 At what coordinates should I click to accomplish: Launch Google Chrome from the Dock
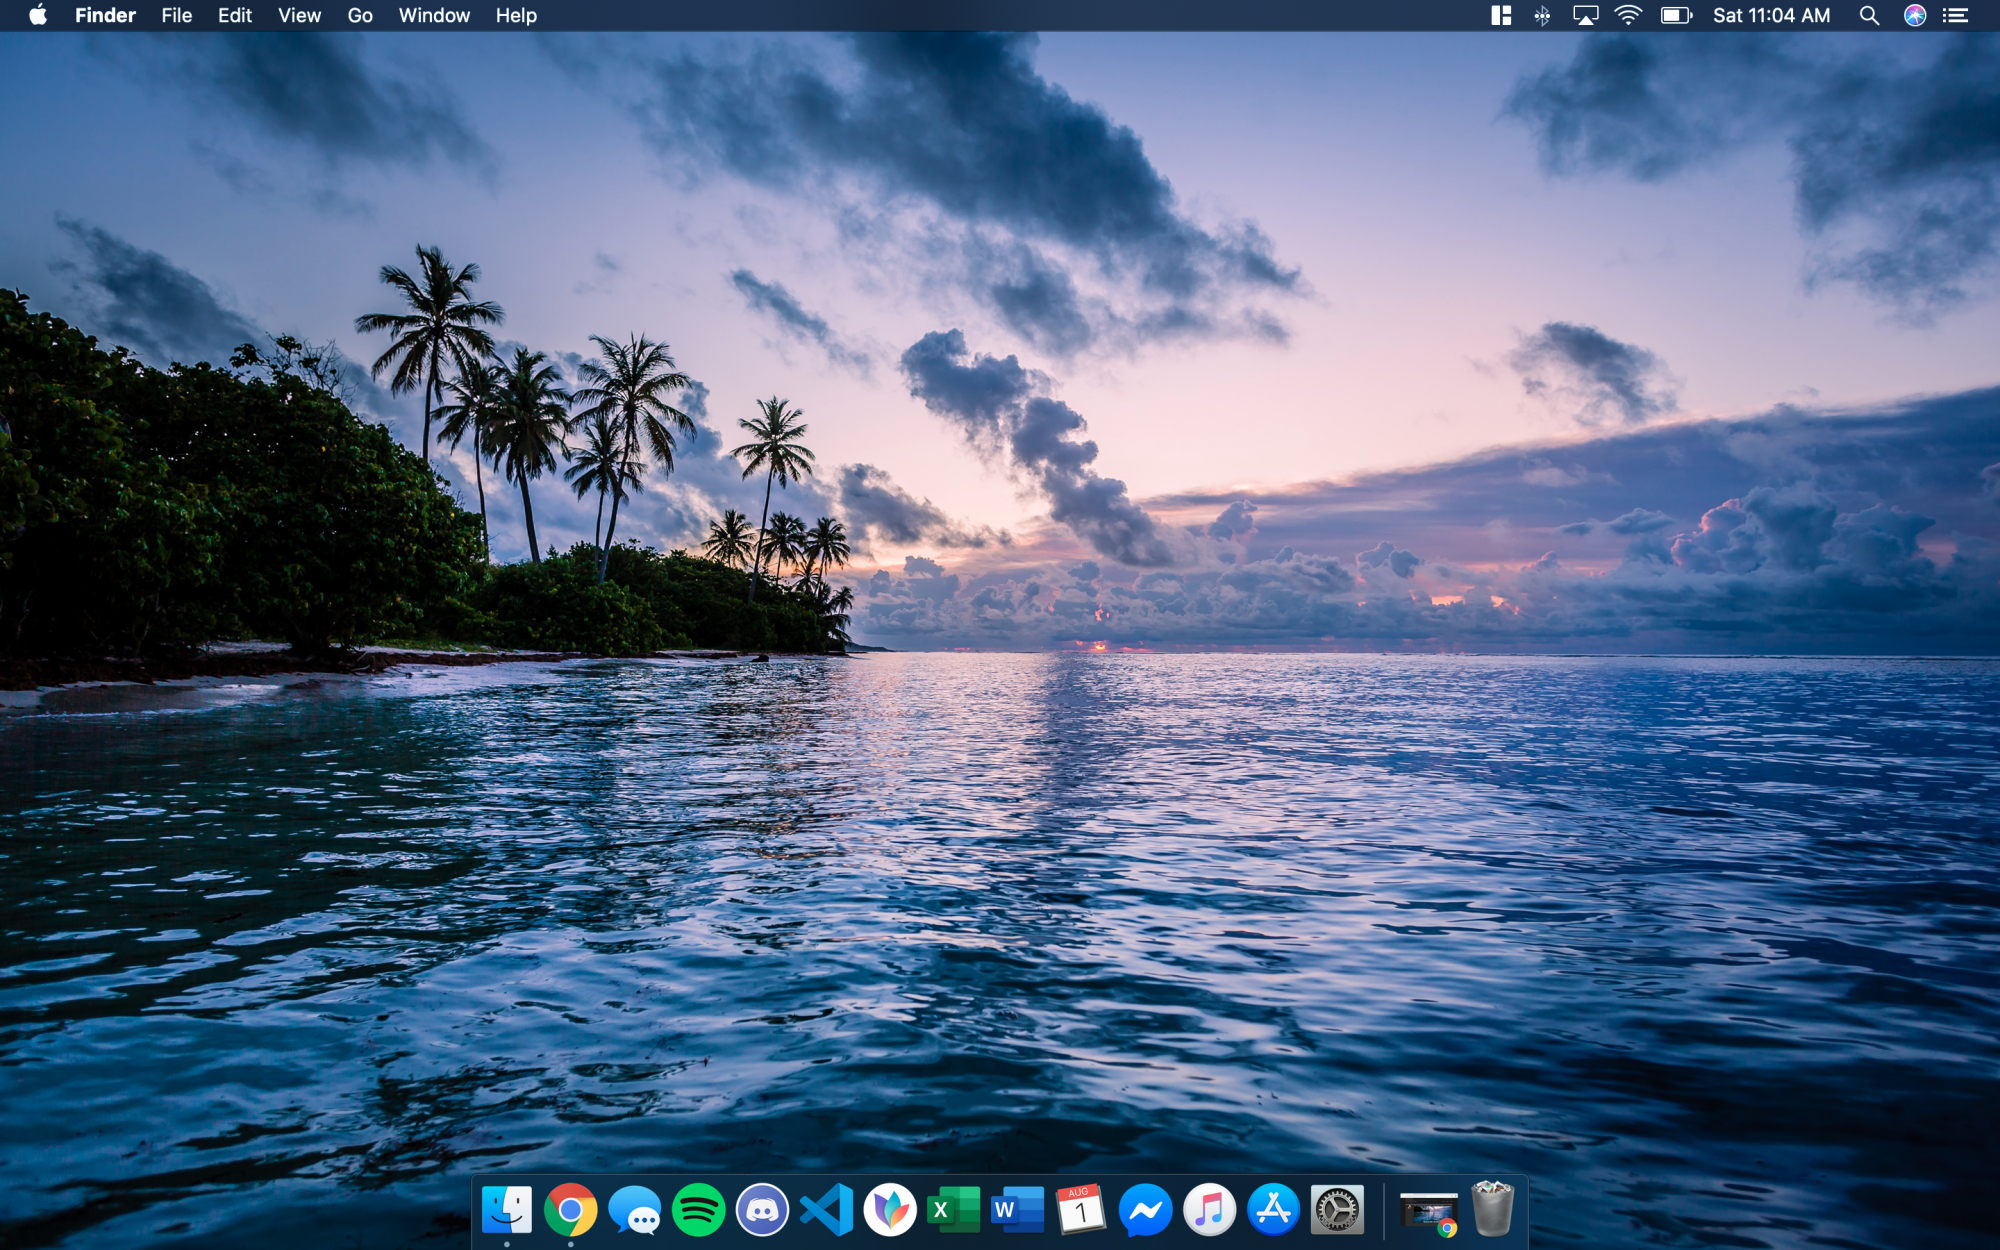(571, 1210)
